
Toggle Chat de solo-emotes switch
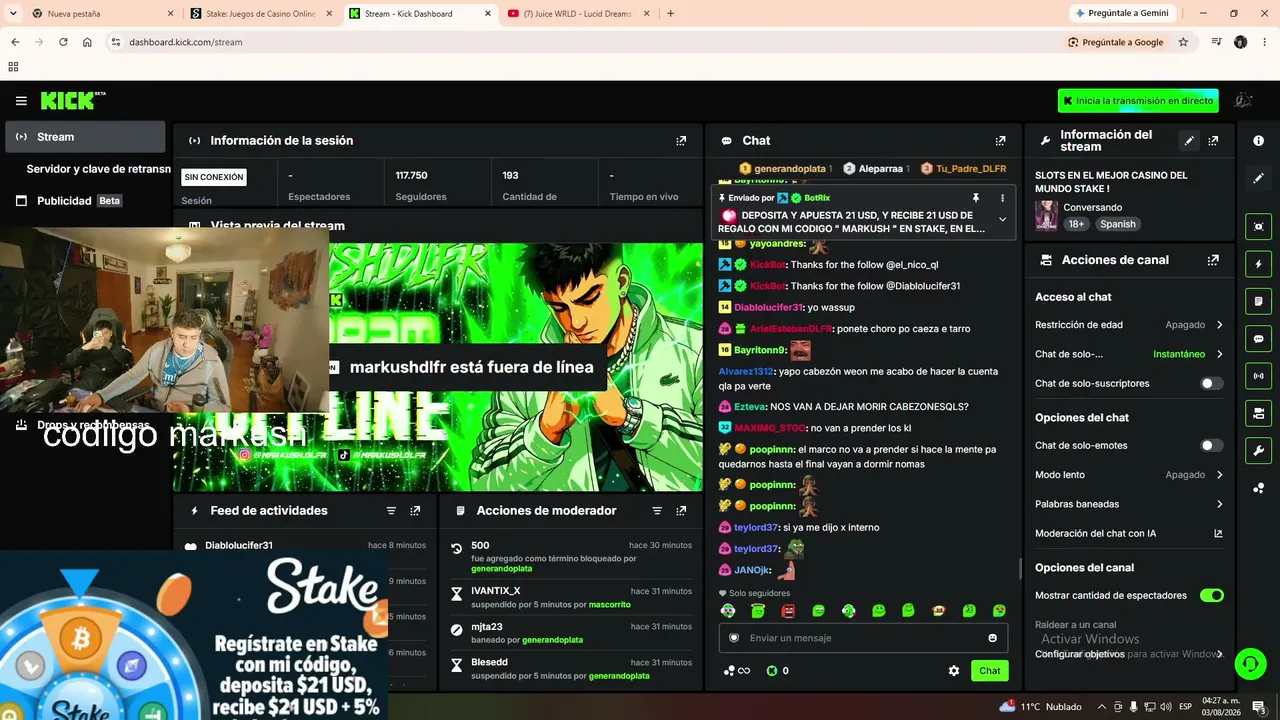pos(1211,446)
